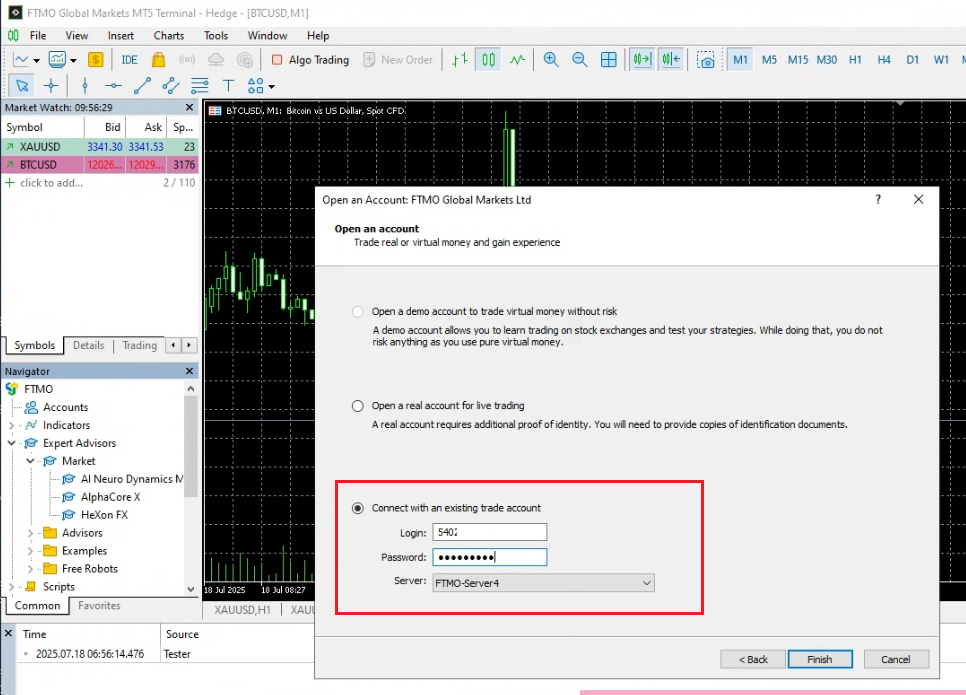Select M15 timeframe
Image resolution: width=966 pixels, height=695 pixels.
pyautogui.click(x=798, y=60)
